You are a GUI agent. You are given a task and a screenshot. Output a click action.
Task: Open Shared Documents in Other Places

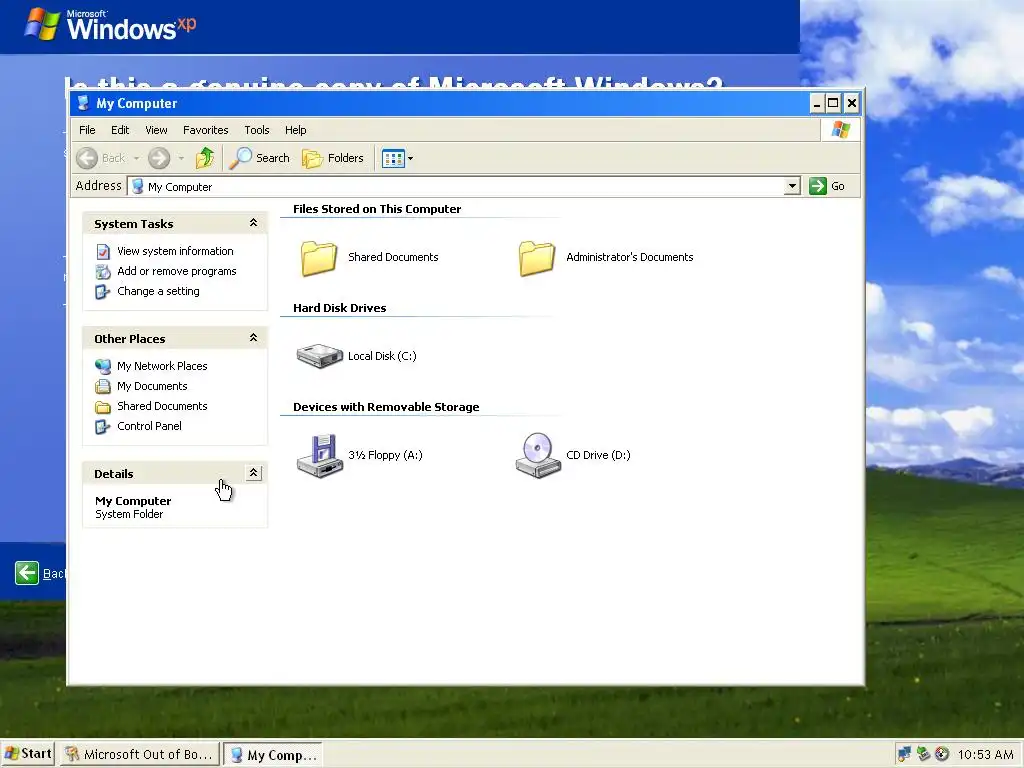162,406
